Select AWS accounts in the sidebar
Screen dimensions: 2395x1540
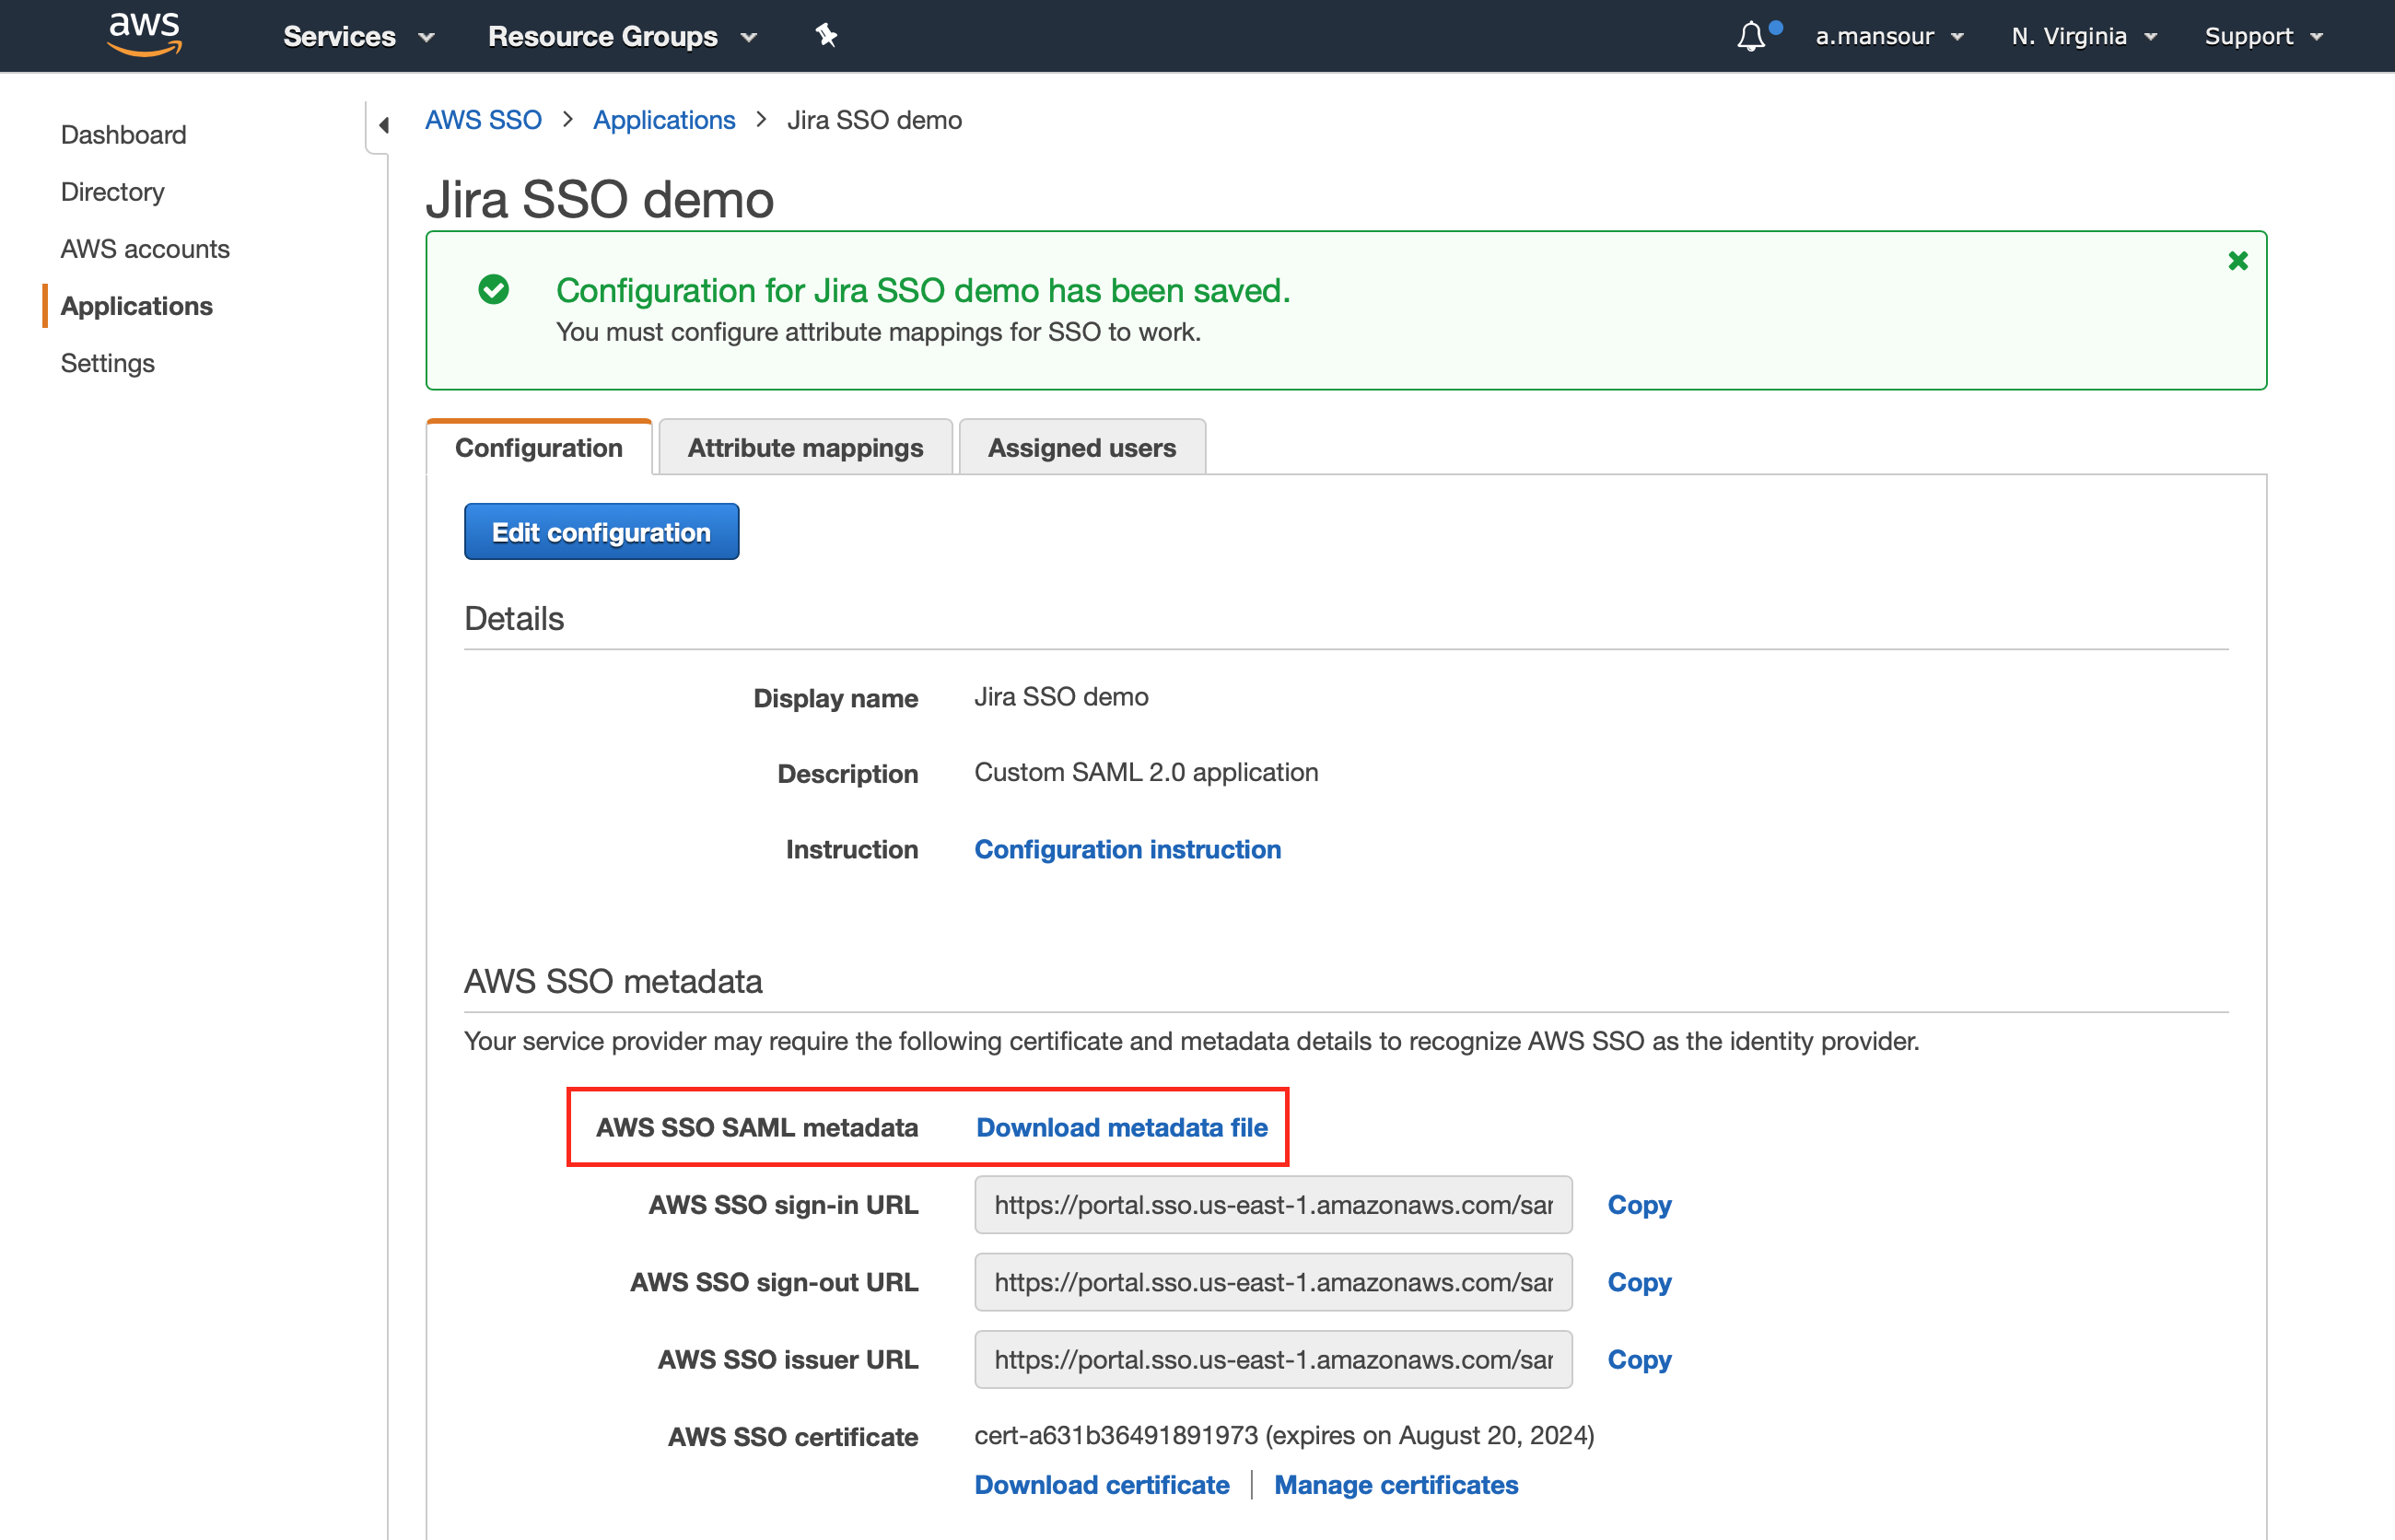click(x=145, y=248)
